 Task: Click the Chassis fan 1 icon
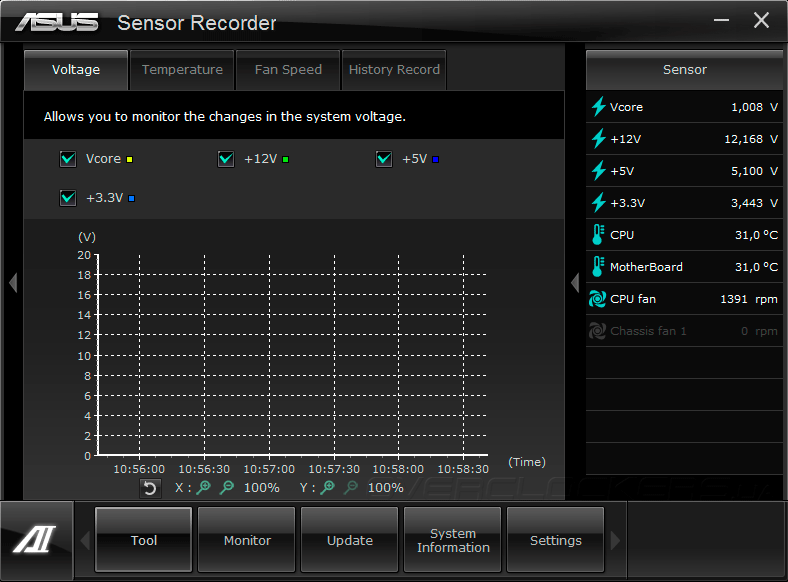click(x=598, y=331)
